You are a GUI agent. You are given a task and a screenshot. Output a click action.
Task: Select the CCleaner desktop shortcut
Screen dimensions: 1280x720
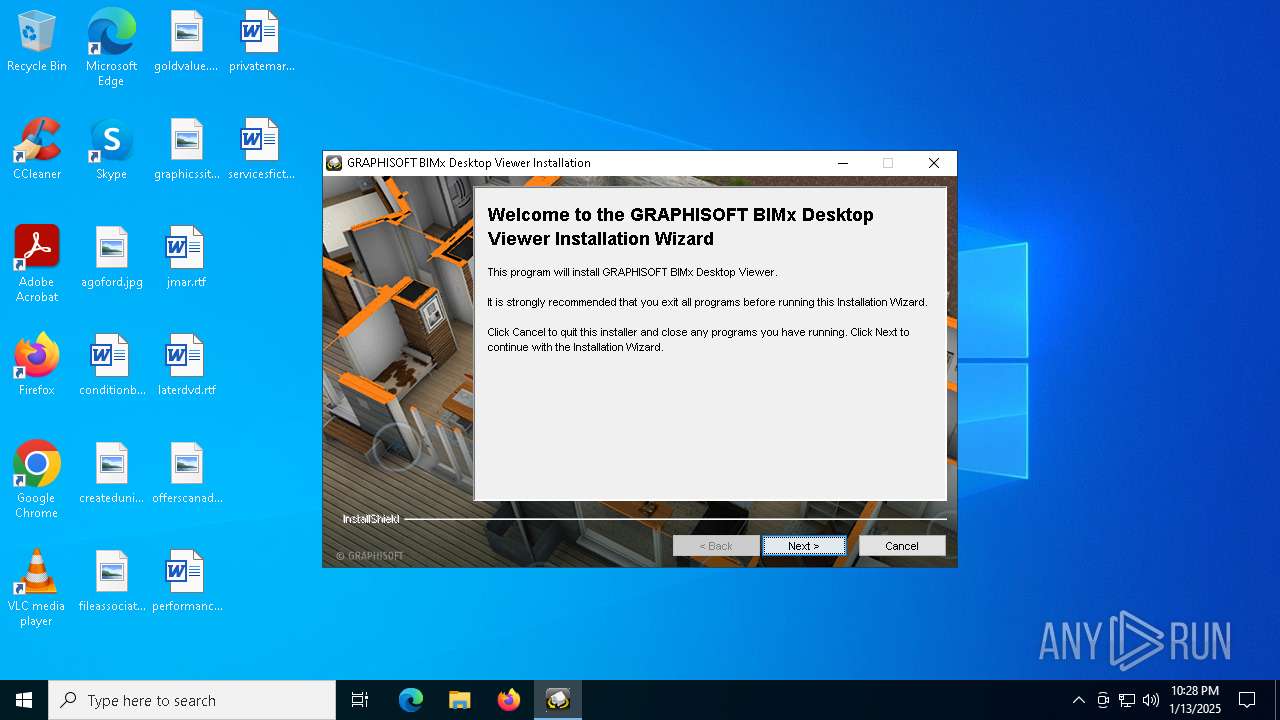pyautogui.click(x=37, y=150)
